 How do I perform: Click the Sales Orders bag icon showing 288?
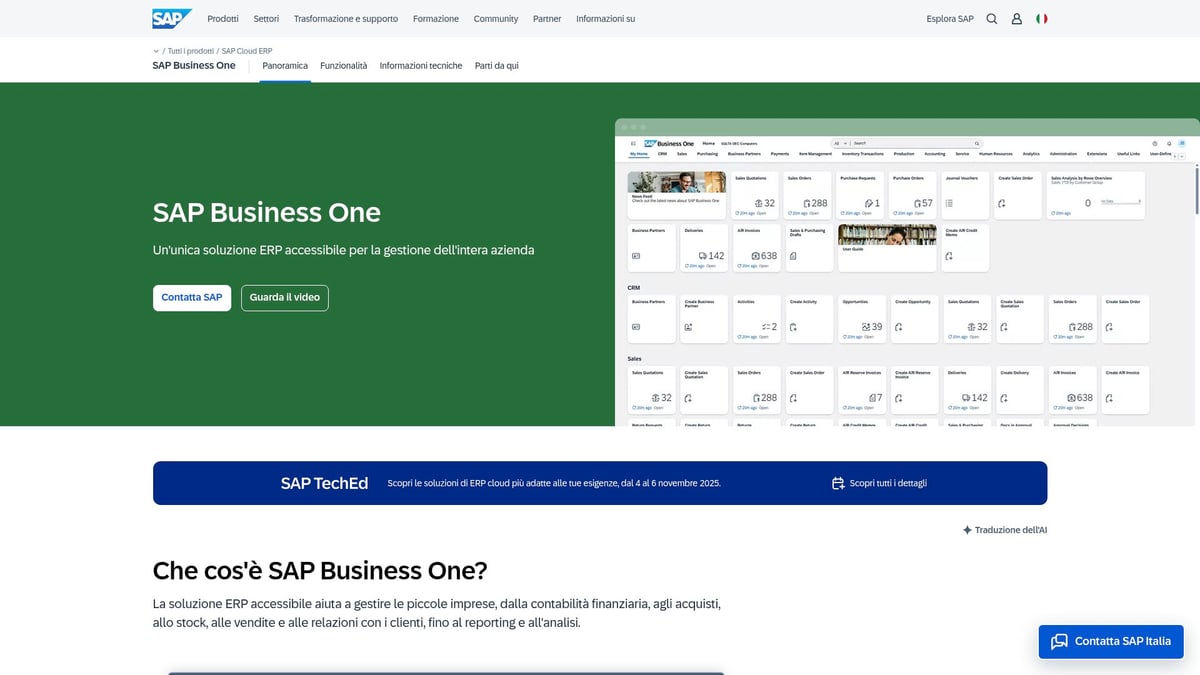pos(806,203)
